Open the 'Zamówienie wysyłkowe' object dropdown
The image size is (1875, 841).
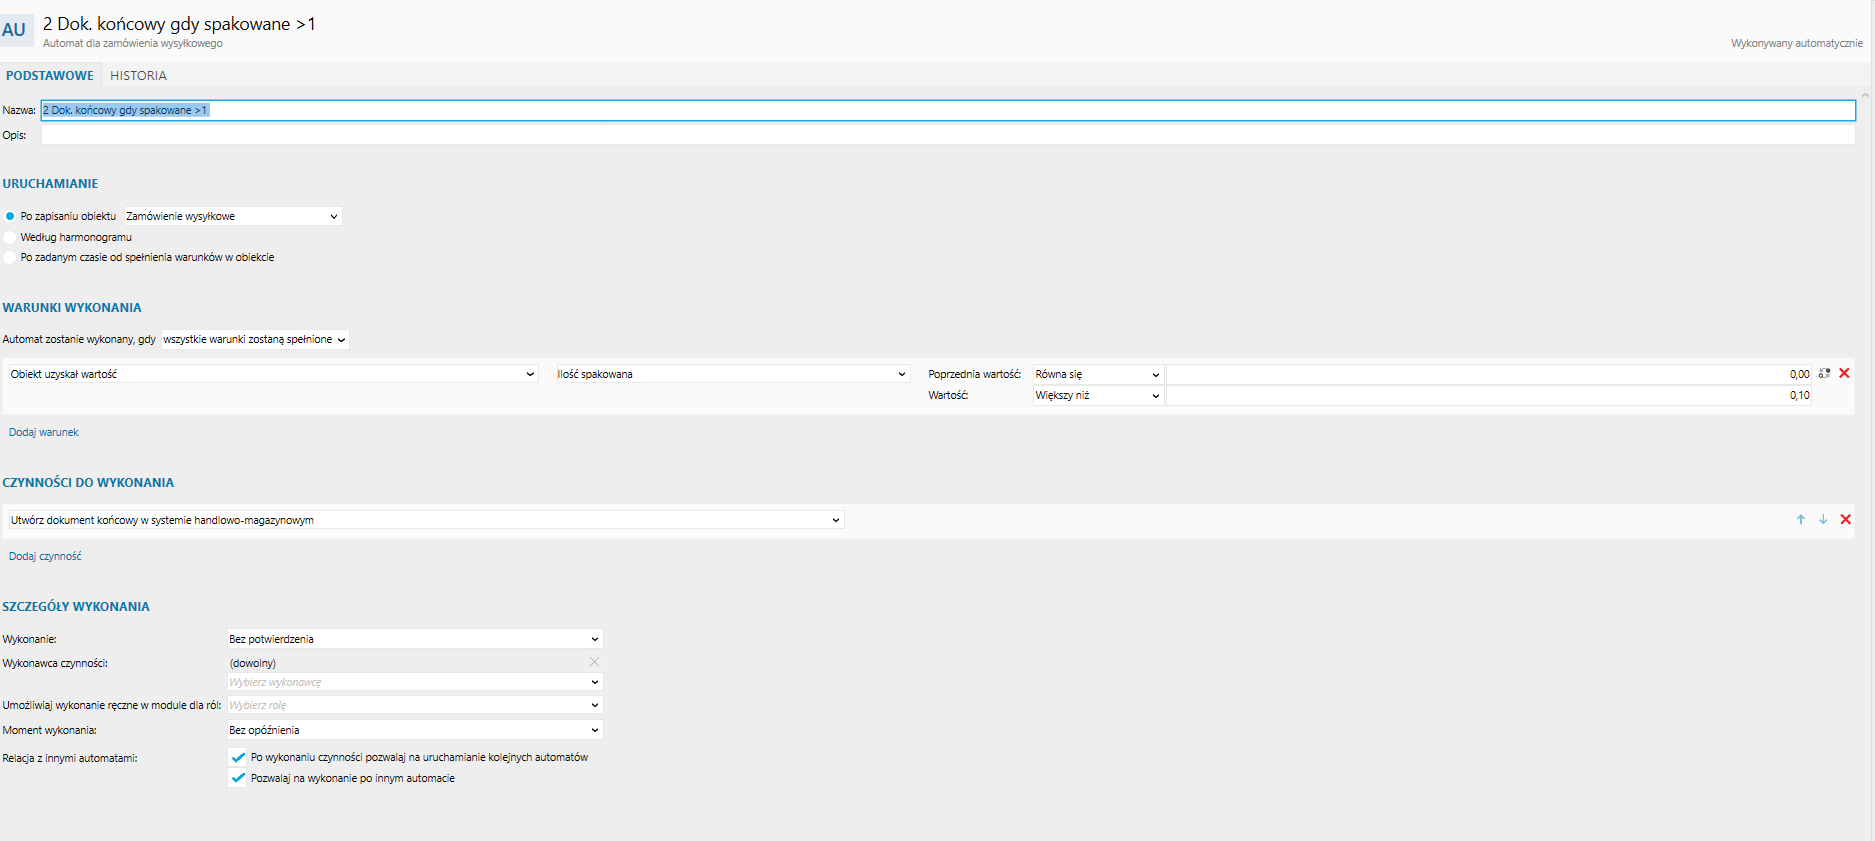(x=232, y=216)
